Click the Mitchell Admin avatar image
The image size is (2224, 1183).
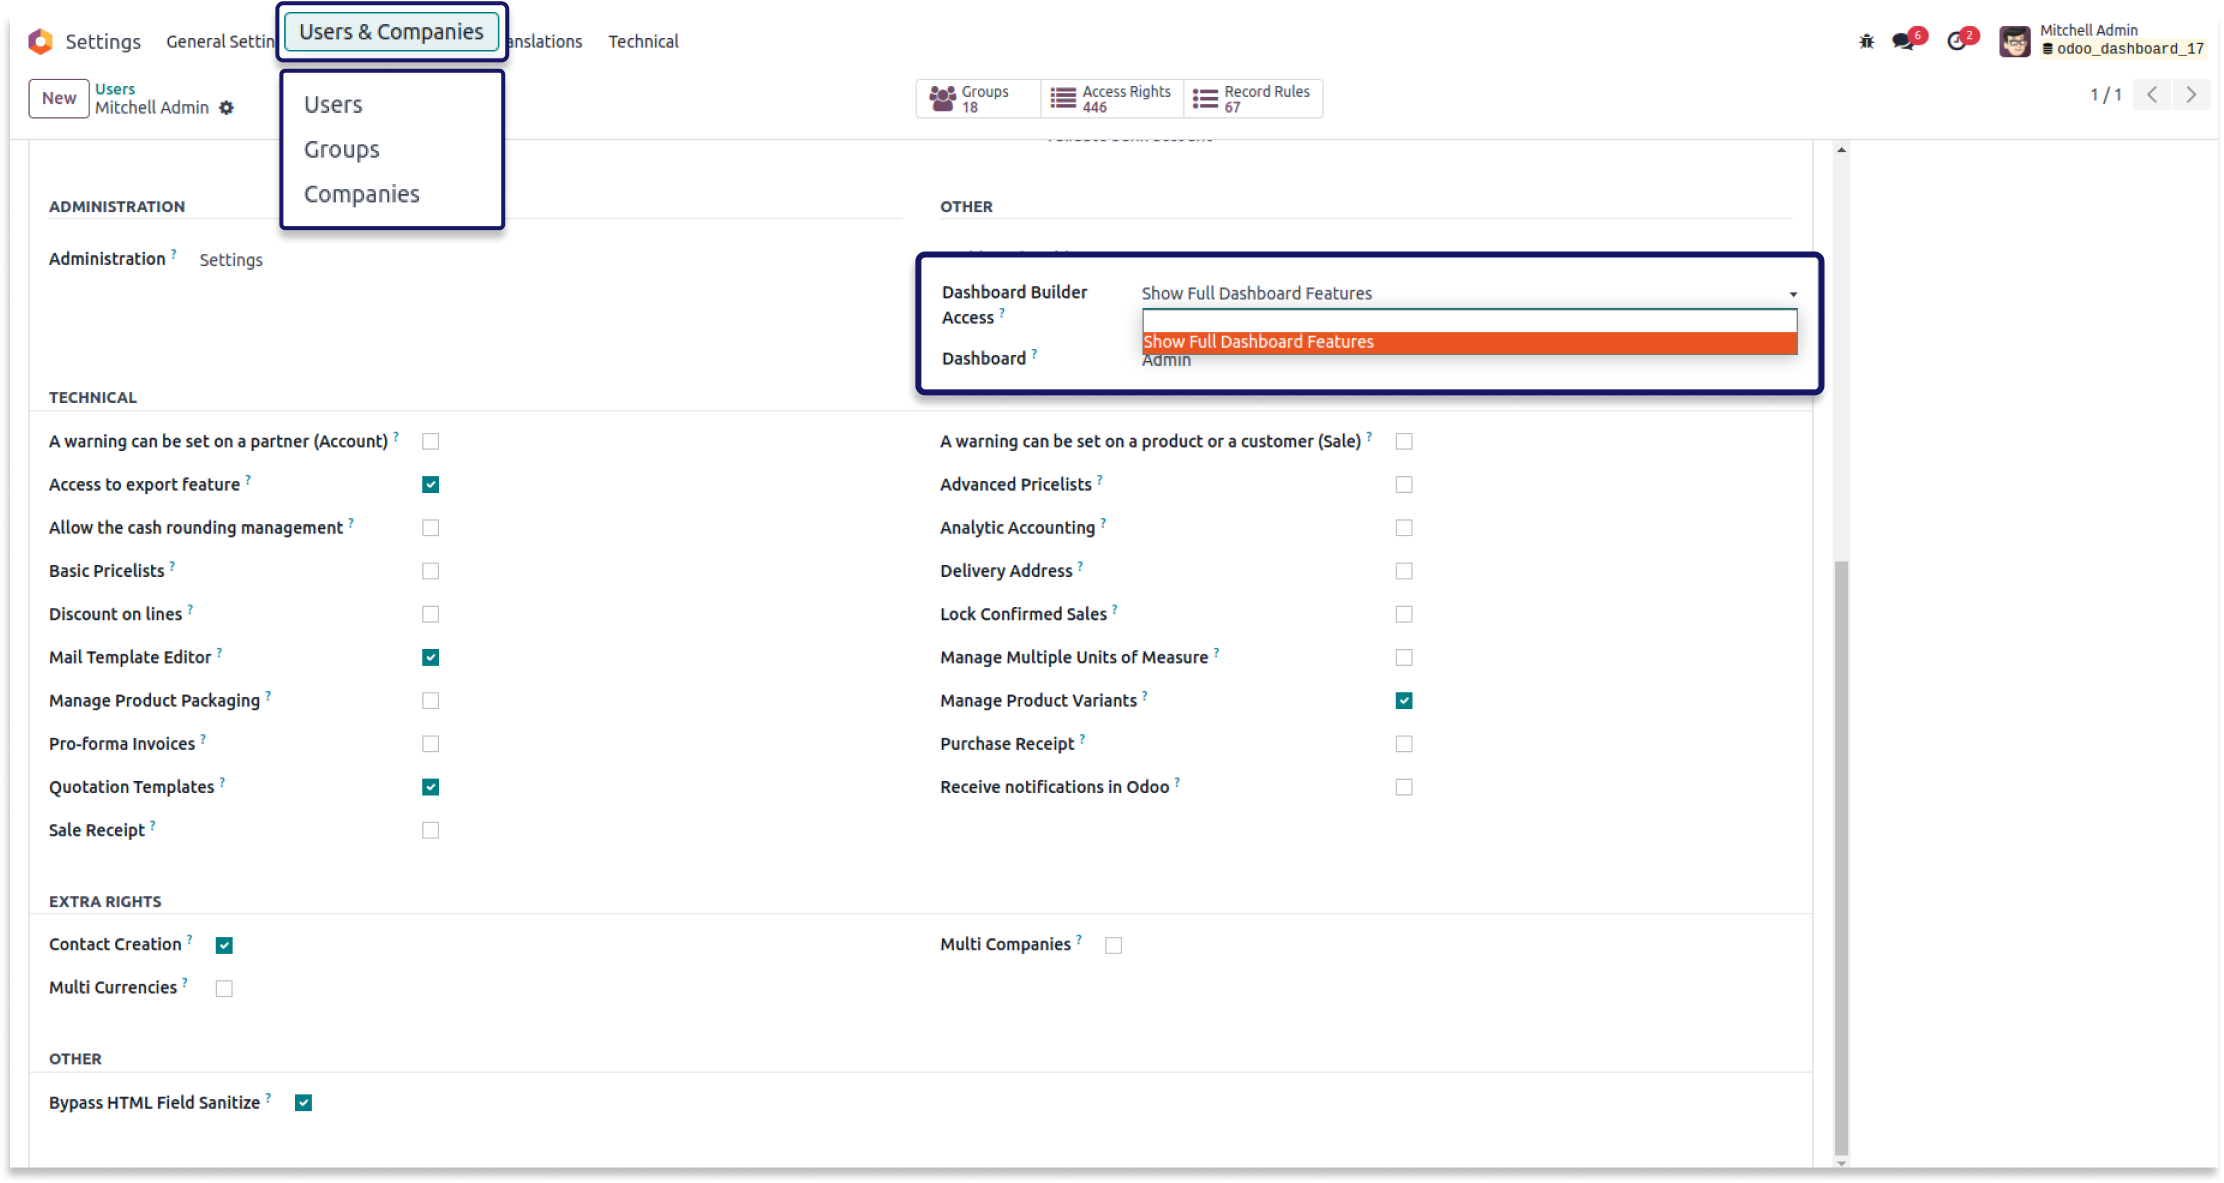2015,41
